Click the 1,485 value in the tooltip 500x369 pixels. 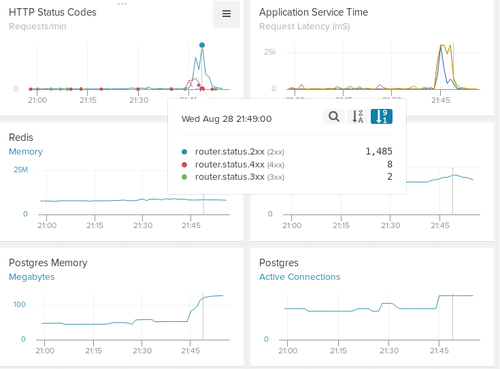379,152
